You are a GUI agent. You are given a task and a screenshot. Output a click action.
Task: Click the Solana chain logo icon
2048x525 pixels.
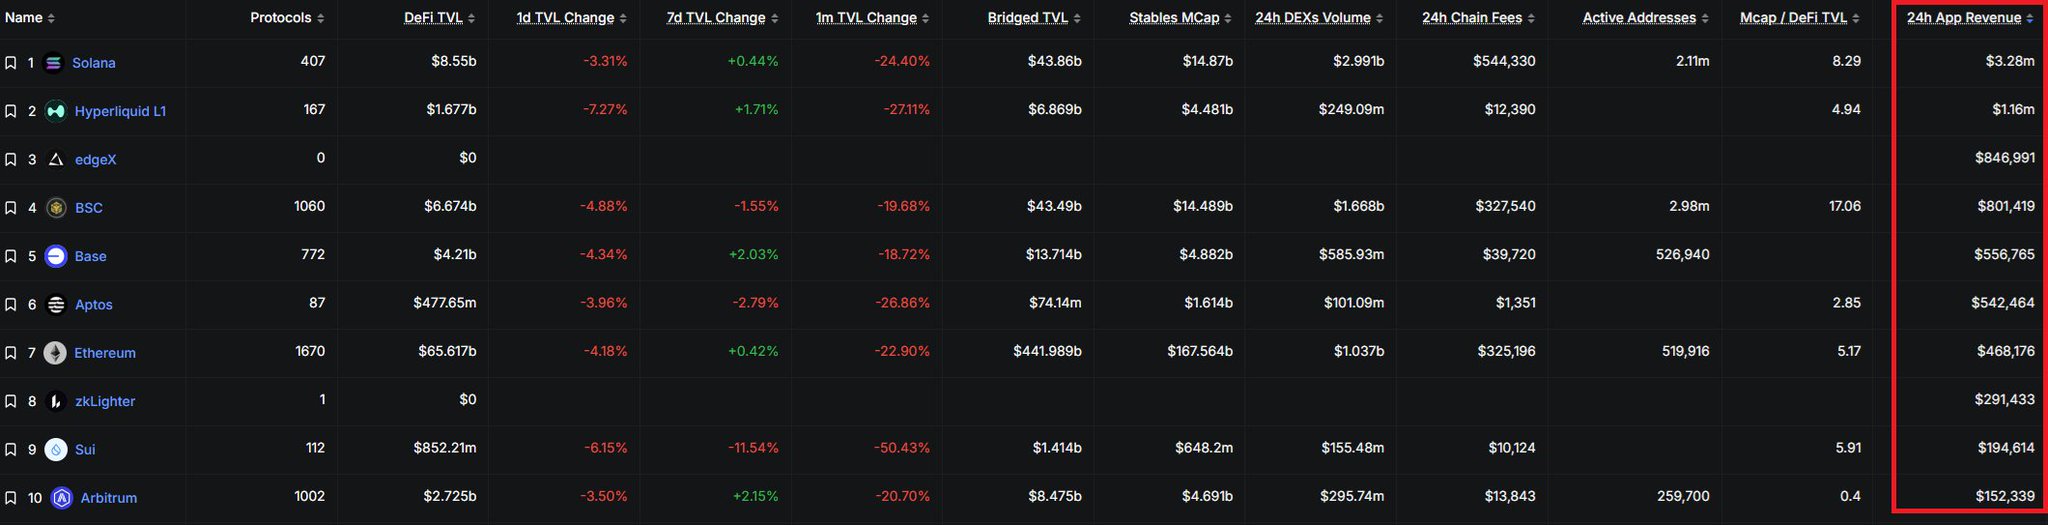[53, 63]
